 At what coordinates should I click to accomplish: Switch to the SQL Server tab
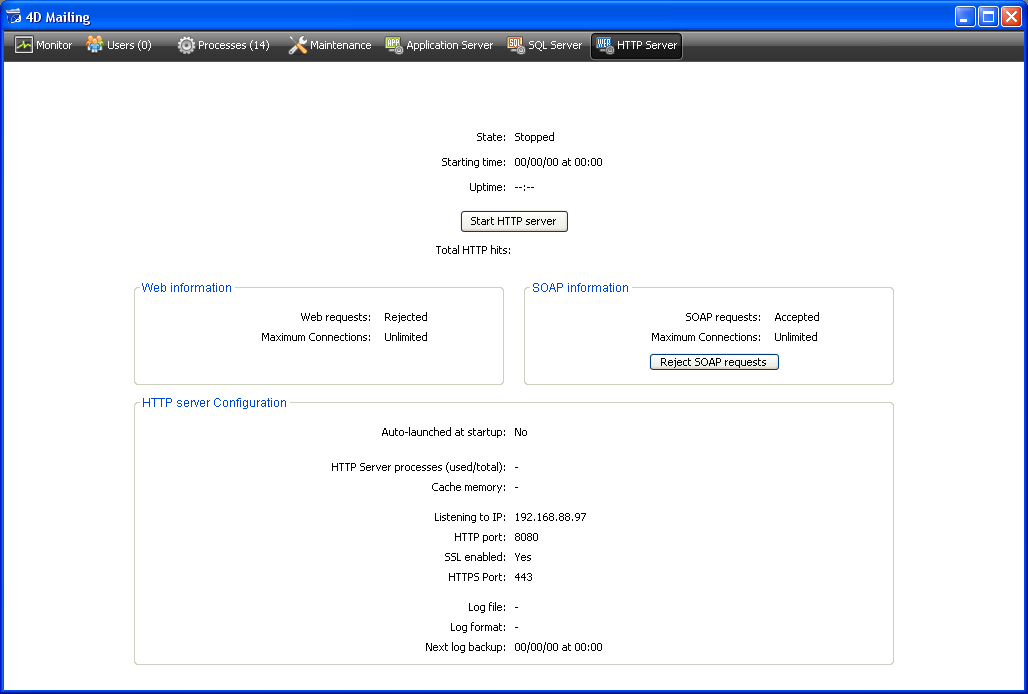pyautogui.click(x=545, y=45)
